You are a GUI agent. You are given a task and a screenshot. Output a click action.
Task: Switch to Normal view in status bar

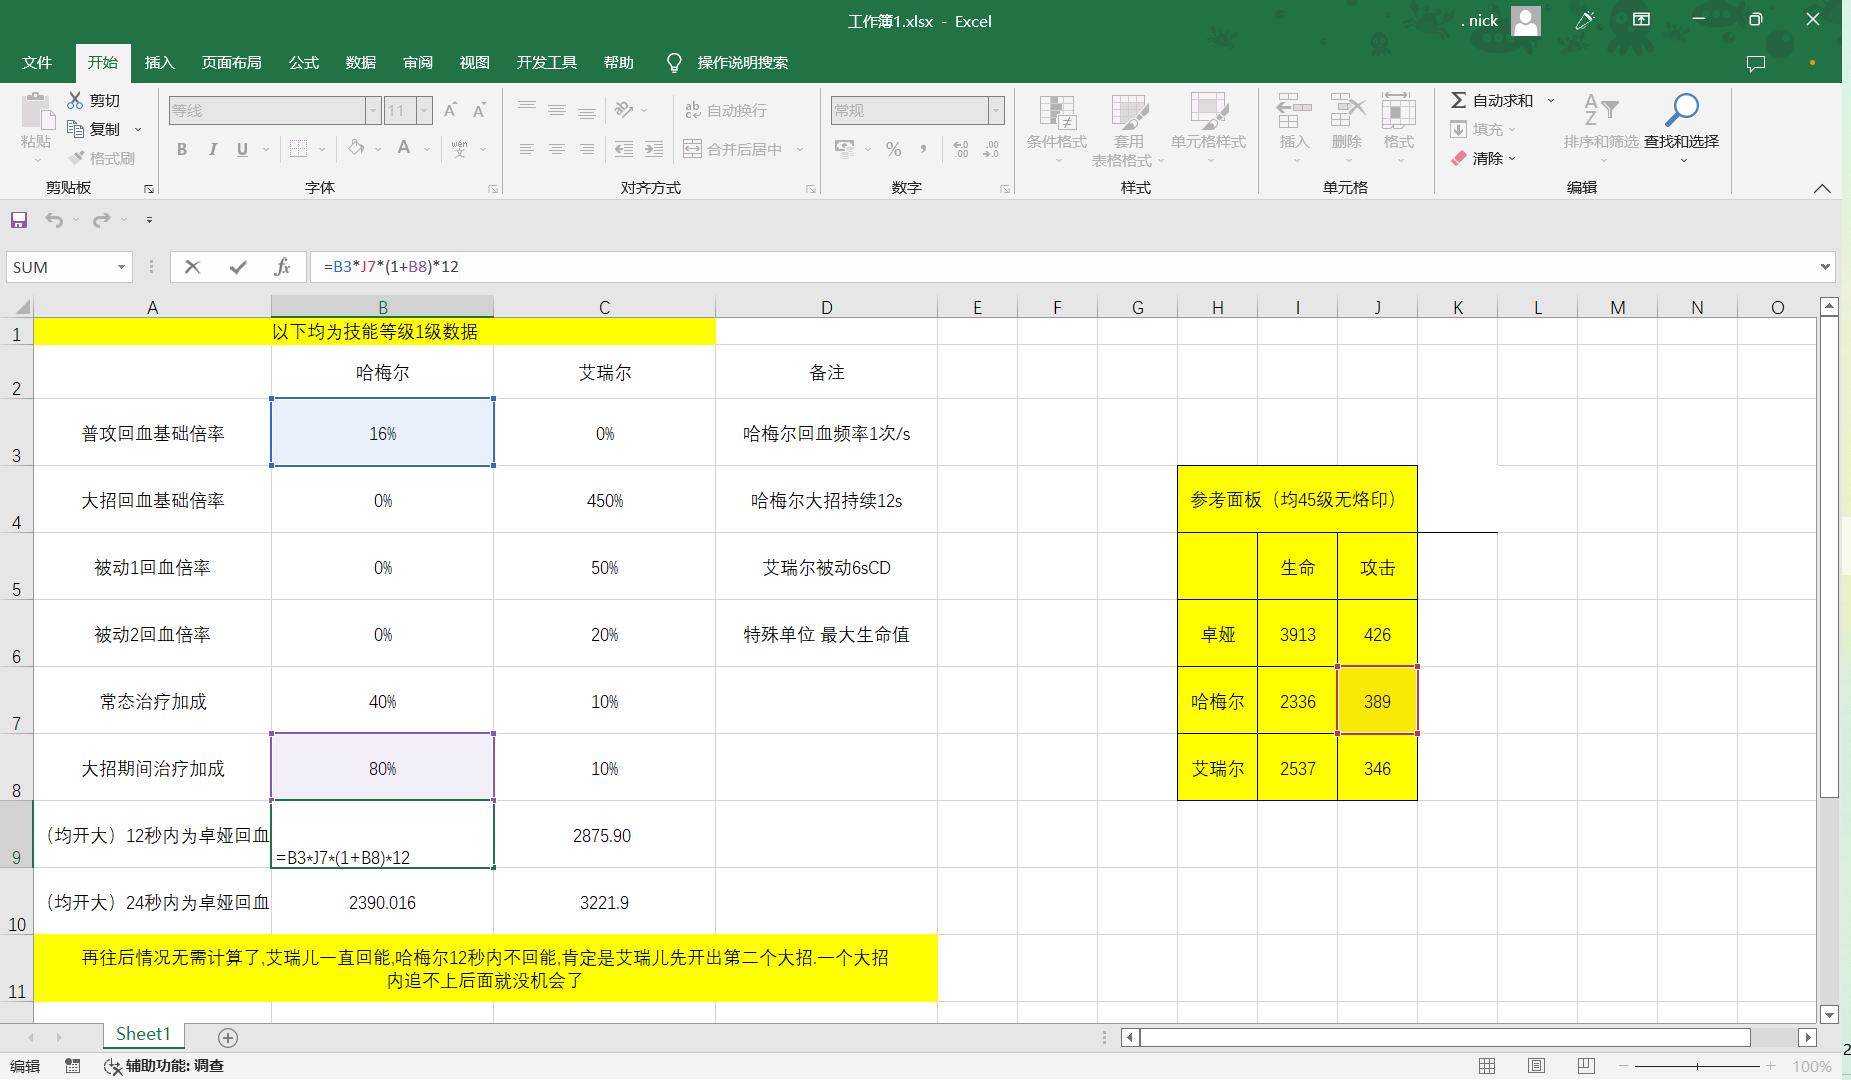[1487, 1066]
